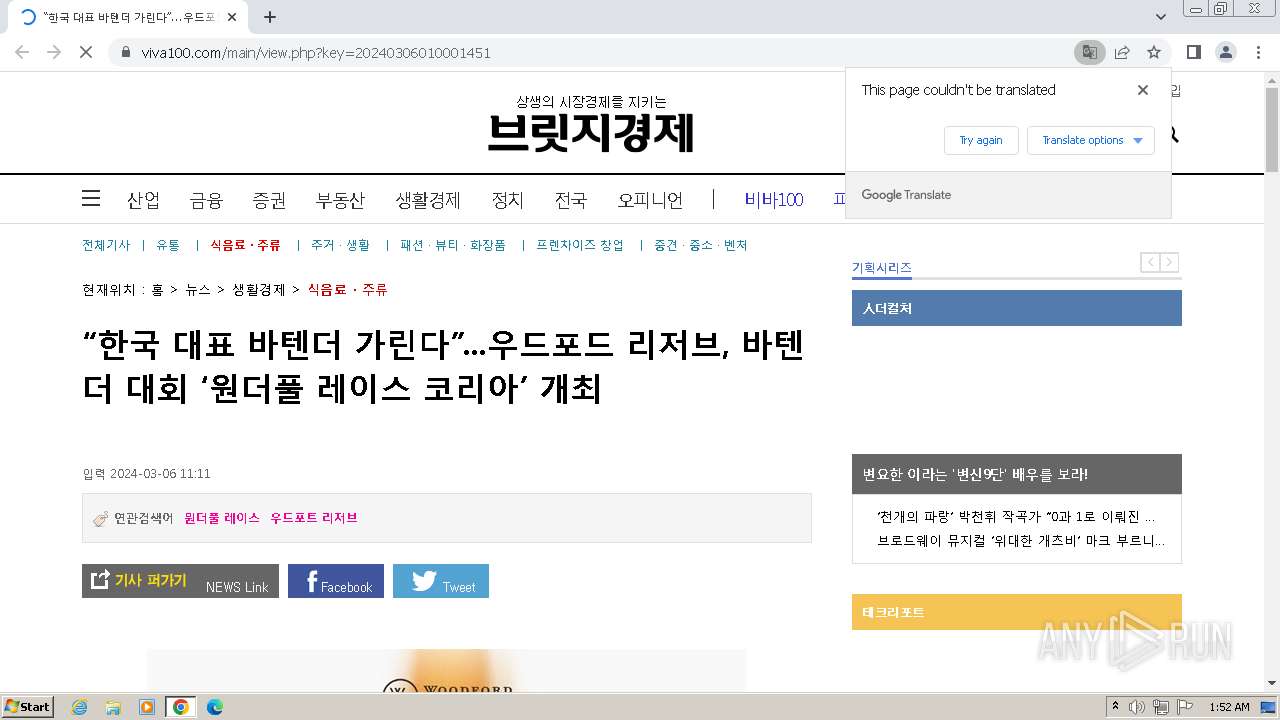Click 홈 in the breadcrumb
Image resolution: width=1280 pixels, height=720 pixels.
[x=157, y=290]
